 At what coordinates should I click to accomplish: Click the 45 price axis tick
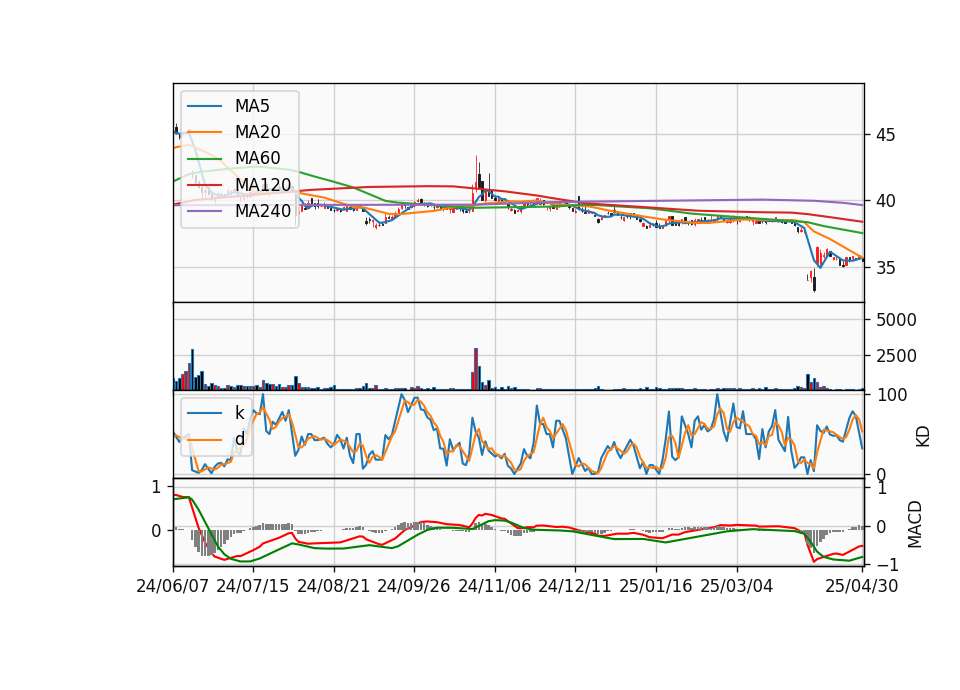click(885, 135)
